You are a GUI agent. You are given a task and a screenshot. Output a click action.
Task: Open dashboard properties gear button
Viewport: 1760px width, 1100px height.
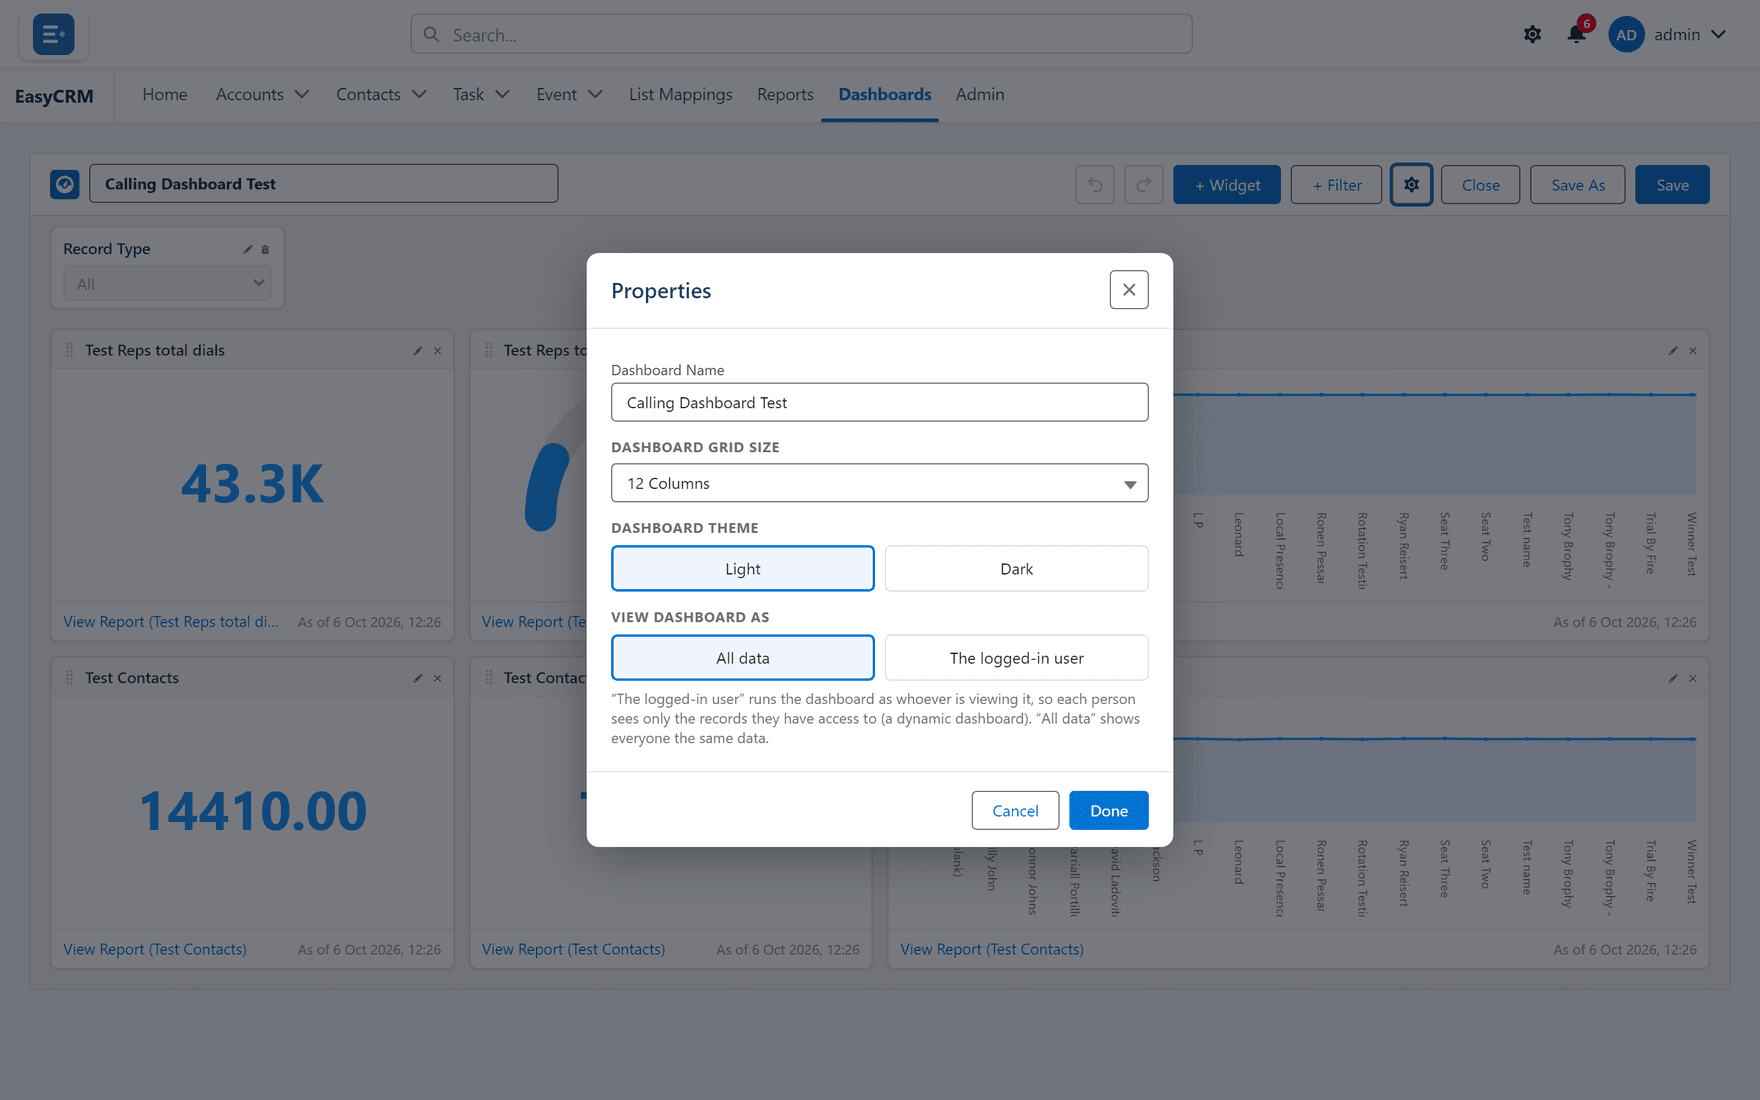pos(1411,185)
